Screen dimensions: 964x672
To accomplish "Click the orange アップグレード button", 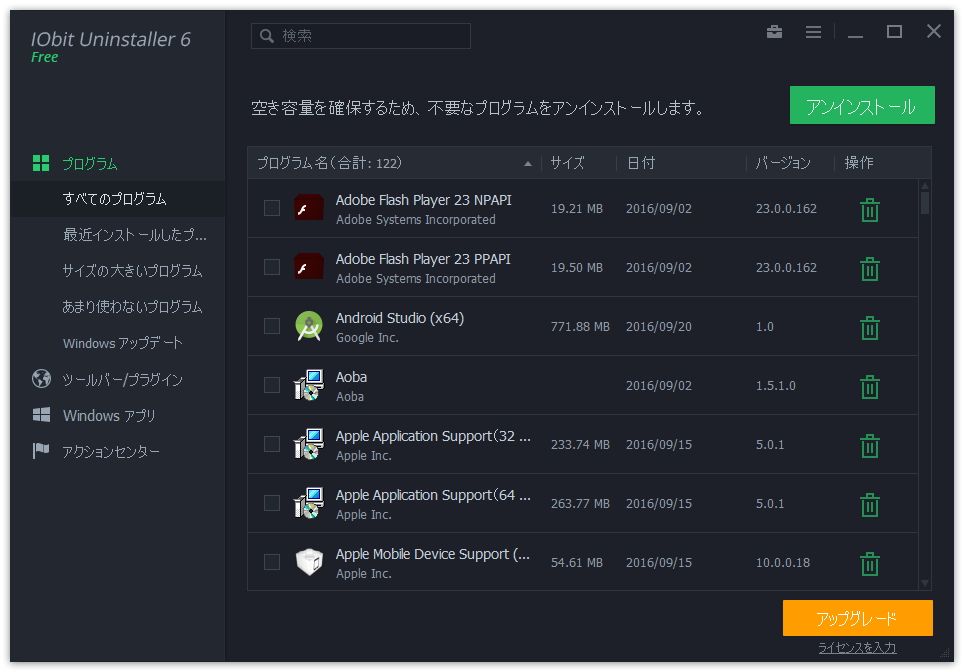I will click(x=857, y=618).
